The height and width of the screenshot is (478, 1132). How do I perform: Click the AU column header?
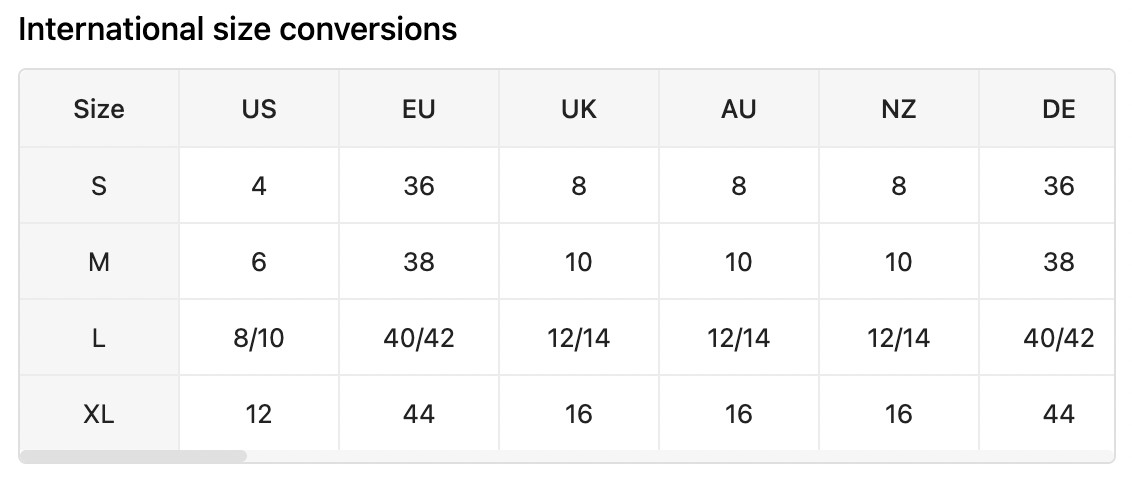tap(739, 109)
